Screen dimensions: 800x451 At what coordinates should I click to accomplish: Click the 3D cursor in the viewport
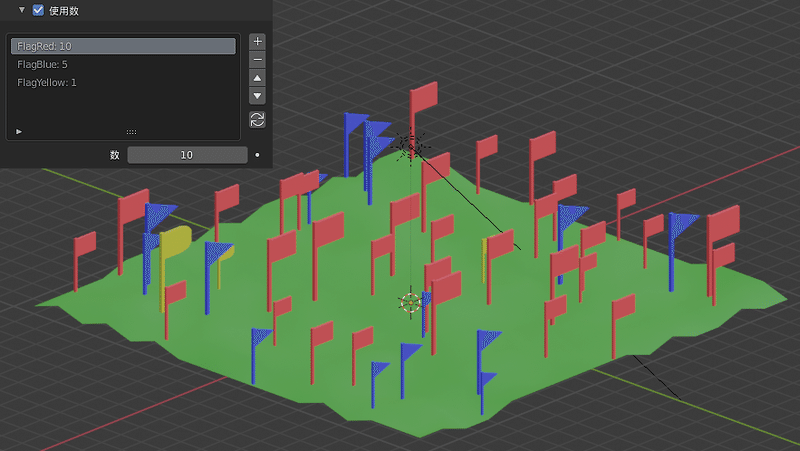point(411,303)
